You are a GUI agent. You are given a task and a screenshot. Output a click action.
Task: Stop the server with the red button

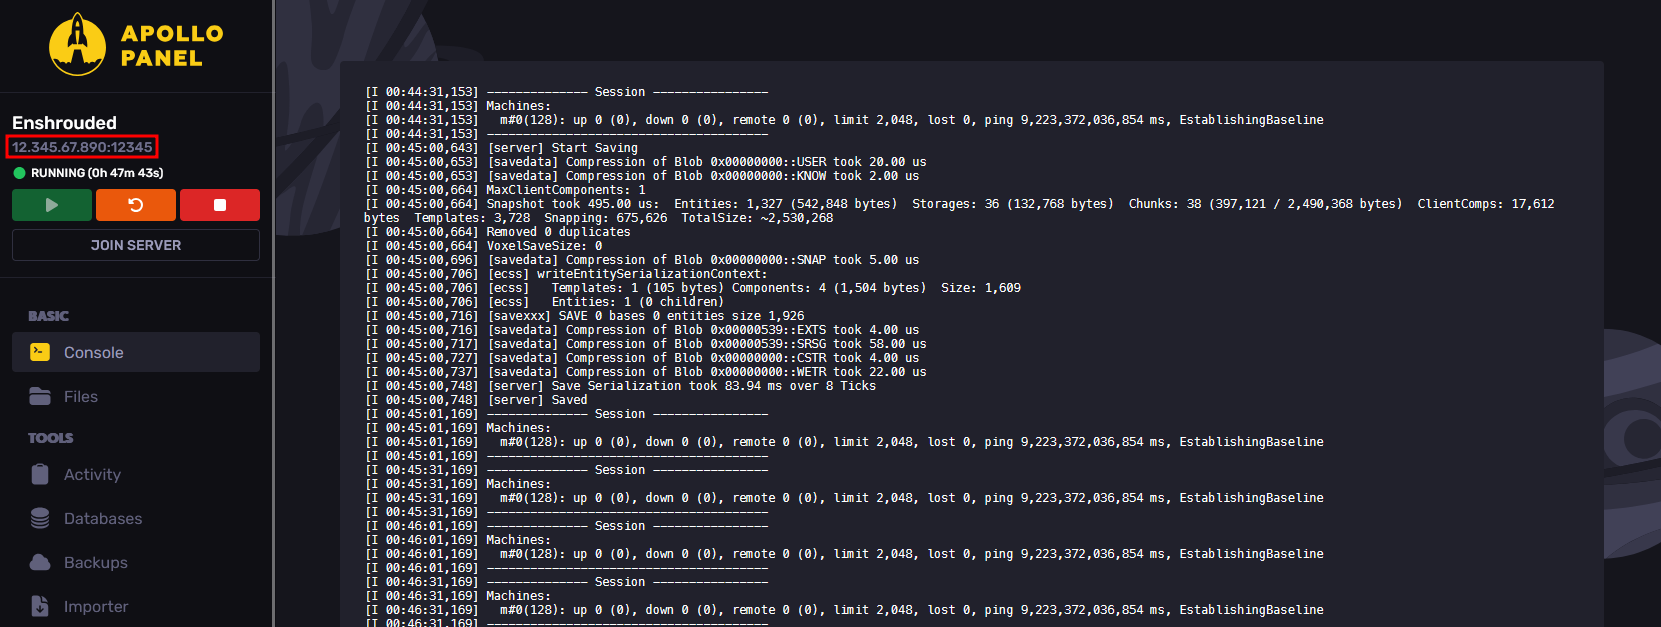click(x=220, y=205)
